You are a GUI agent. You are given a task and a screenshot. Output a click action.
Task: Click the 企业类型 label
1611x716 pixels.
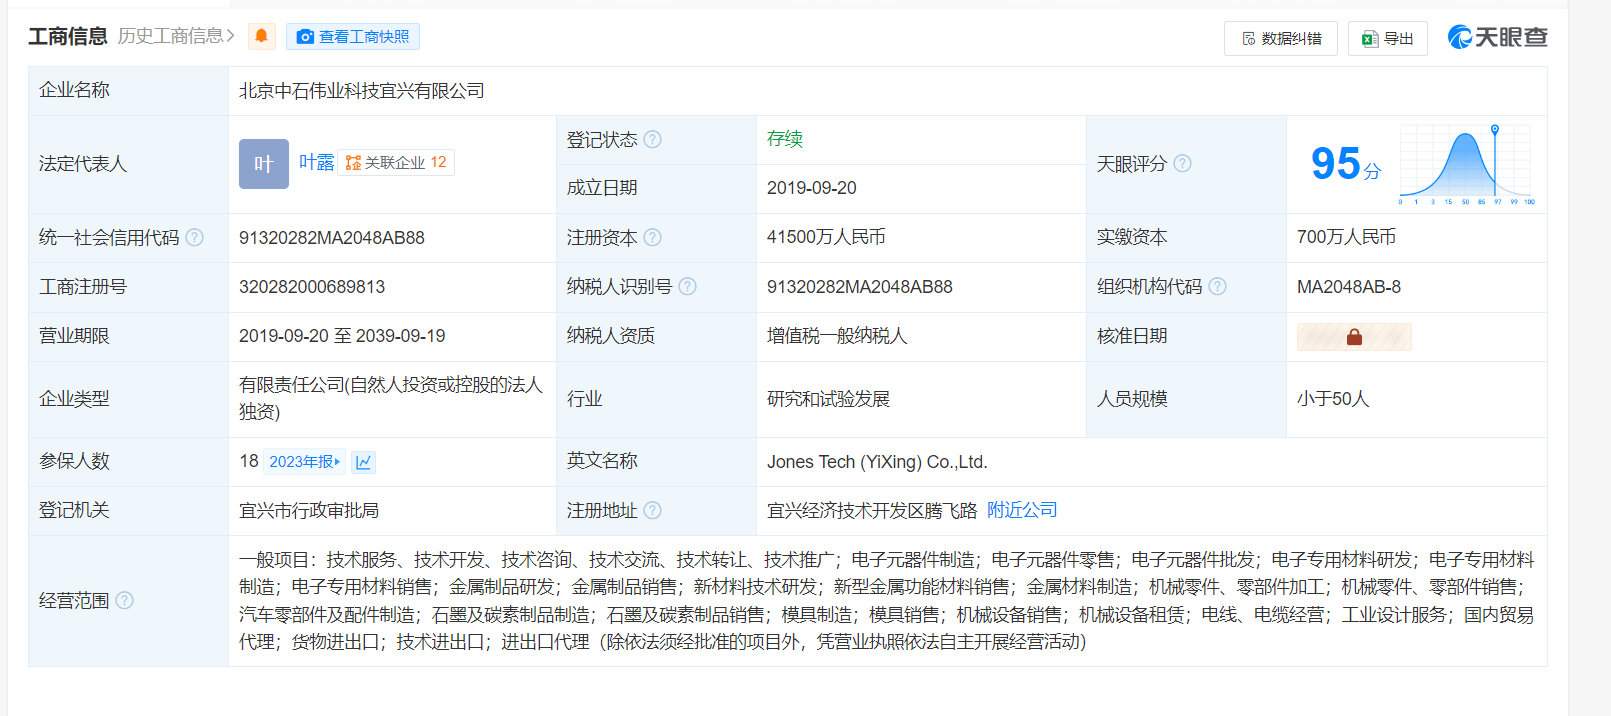click(x=75, y=399)
